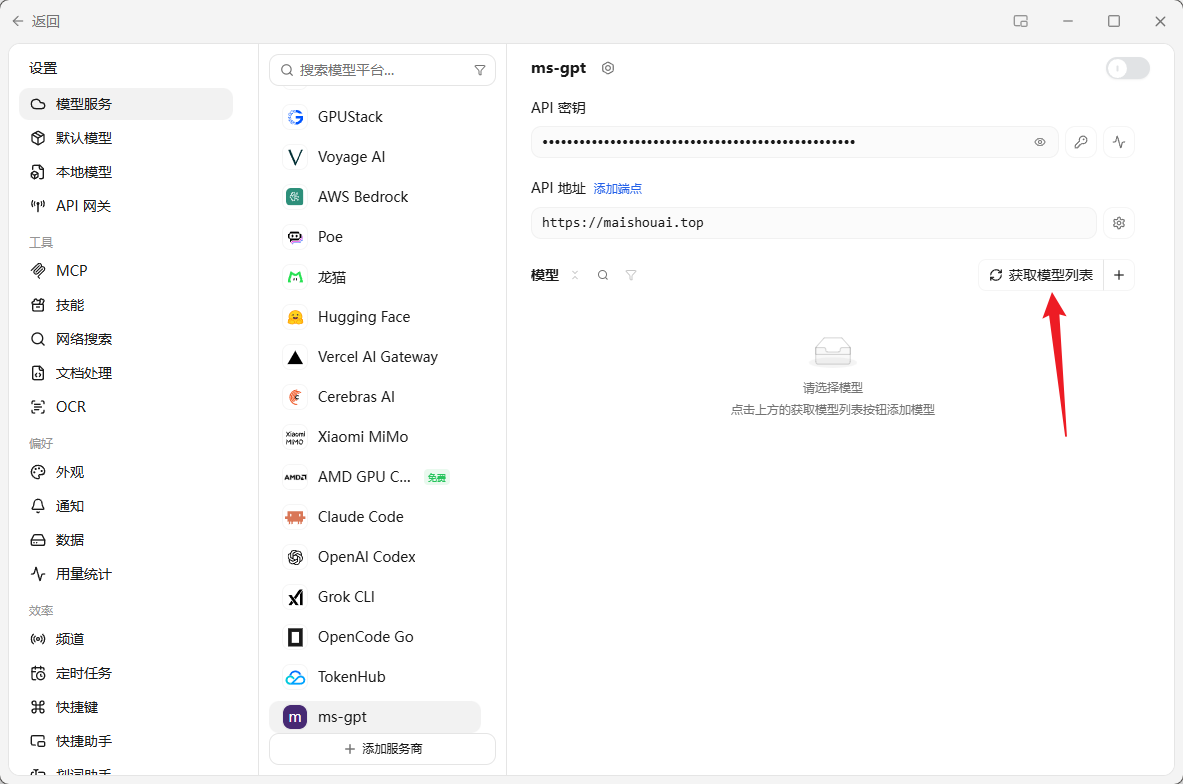1183x784 pixels.
Task: Open ms-gpt provider settings gear
Action: pos(608,68)
